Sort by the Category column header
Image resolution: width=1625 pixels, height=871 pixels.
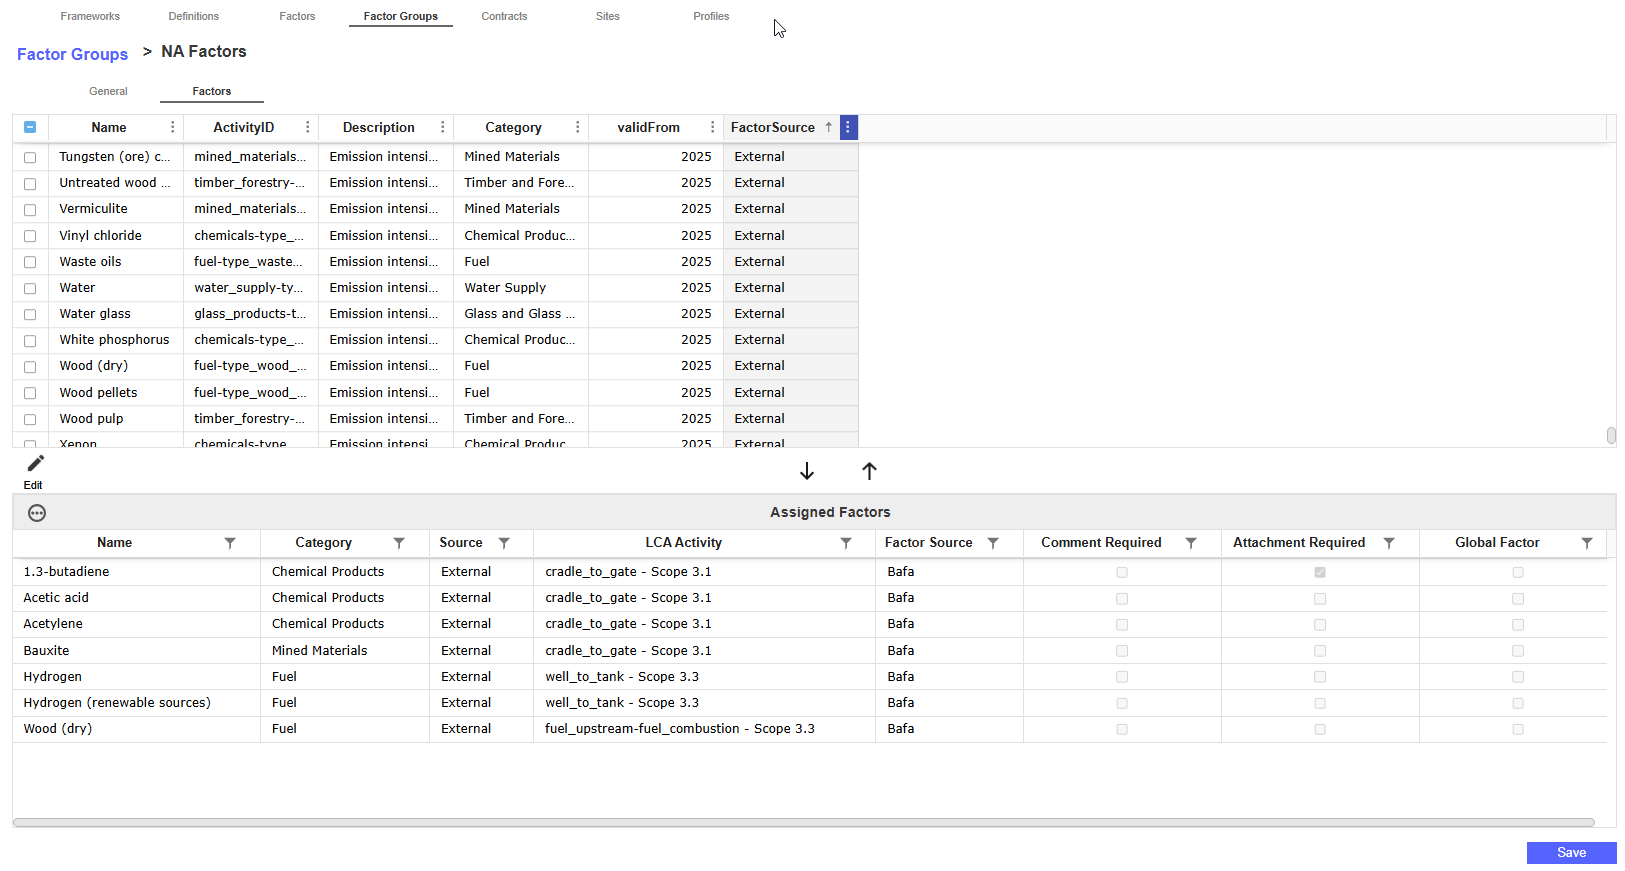point(513,127)
